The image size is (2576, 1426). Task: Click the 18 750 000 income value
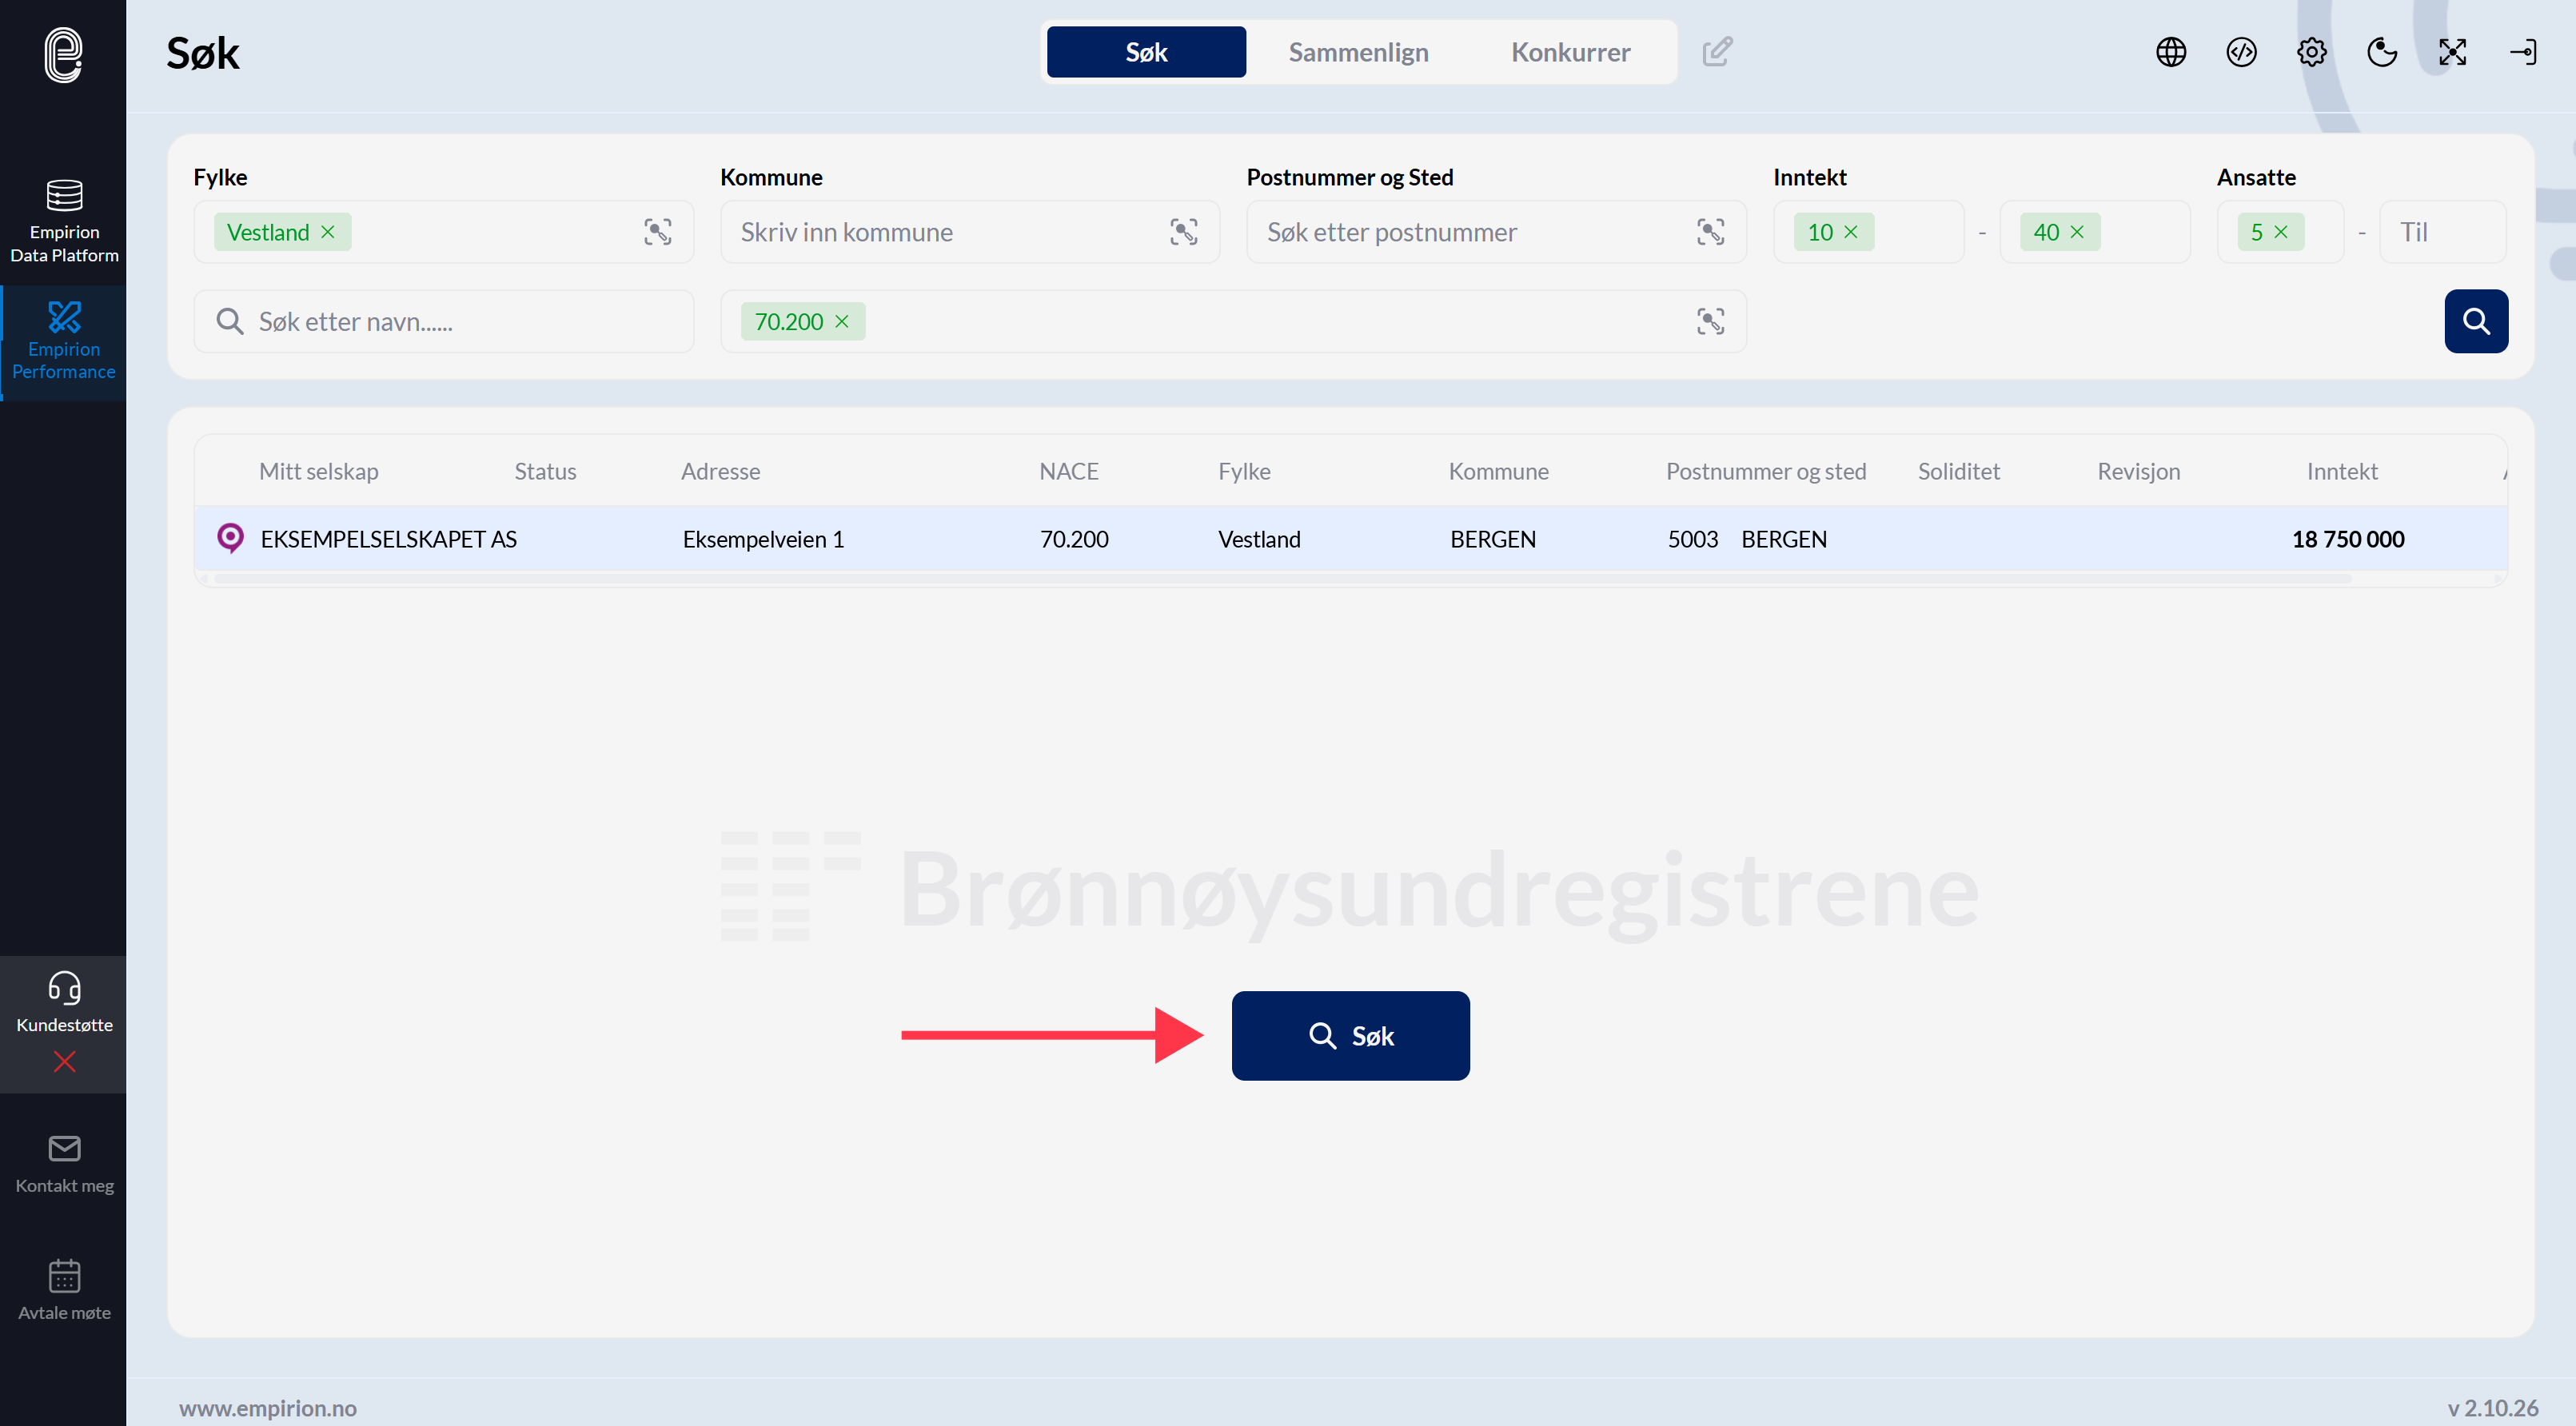(2347, 539)
